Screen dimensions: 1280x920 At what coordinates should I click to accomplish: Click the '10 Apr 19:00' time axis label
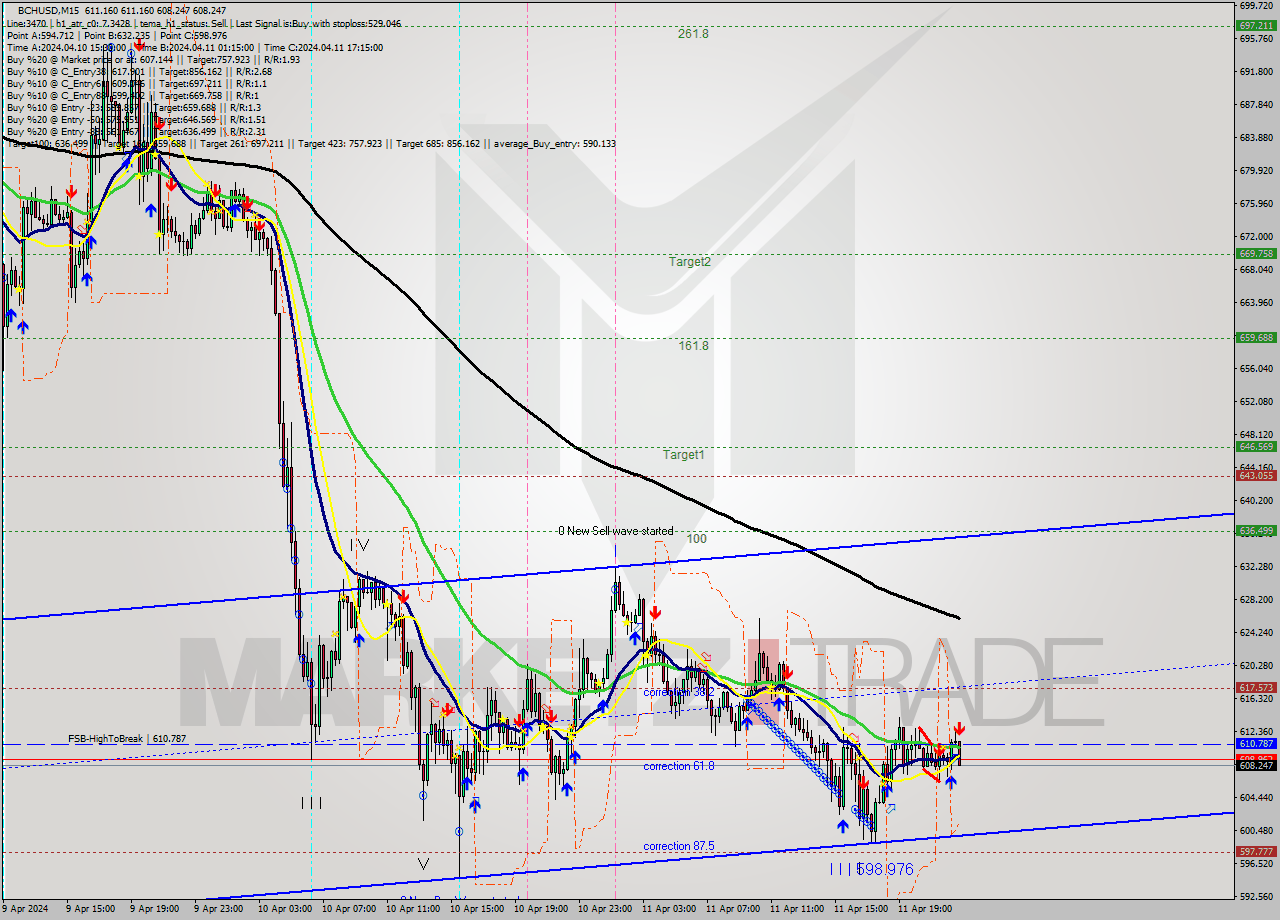[541, 910]
